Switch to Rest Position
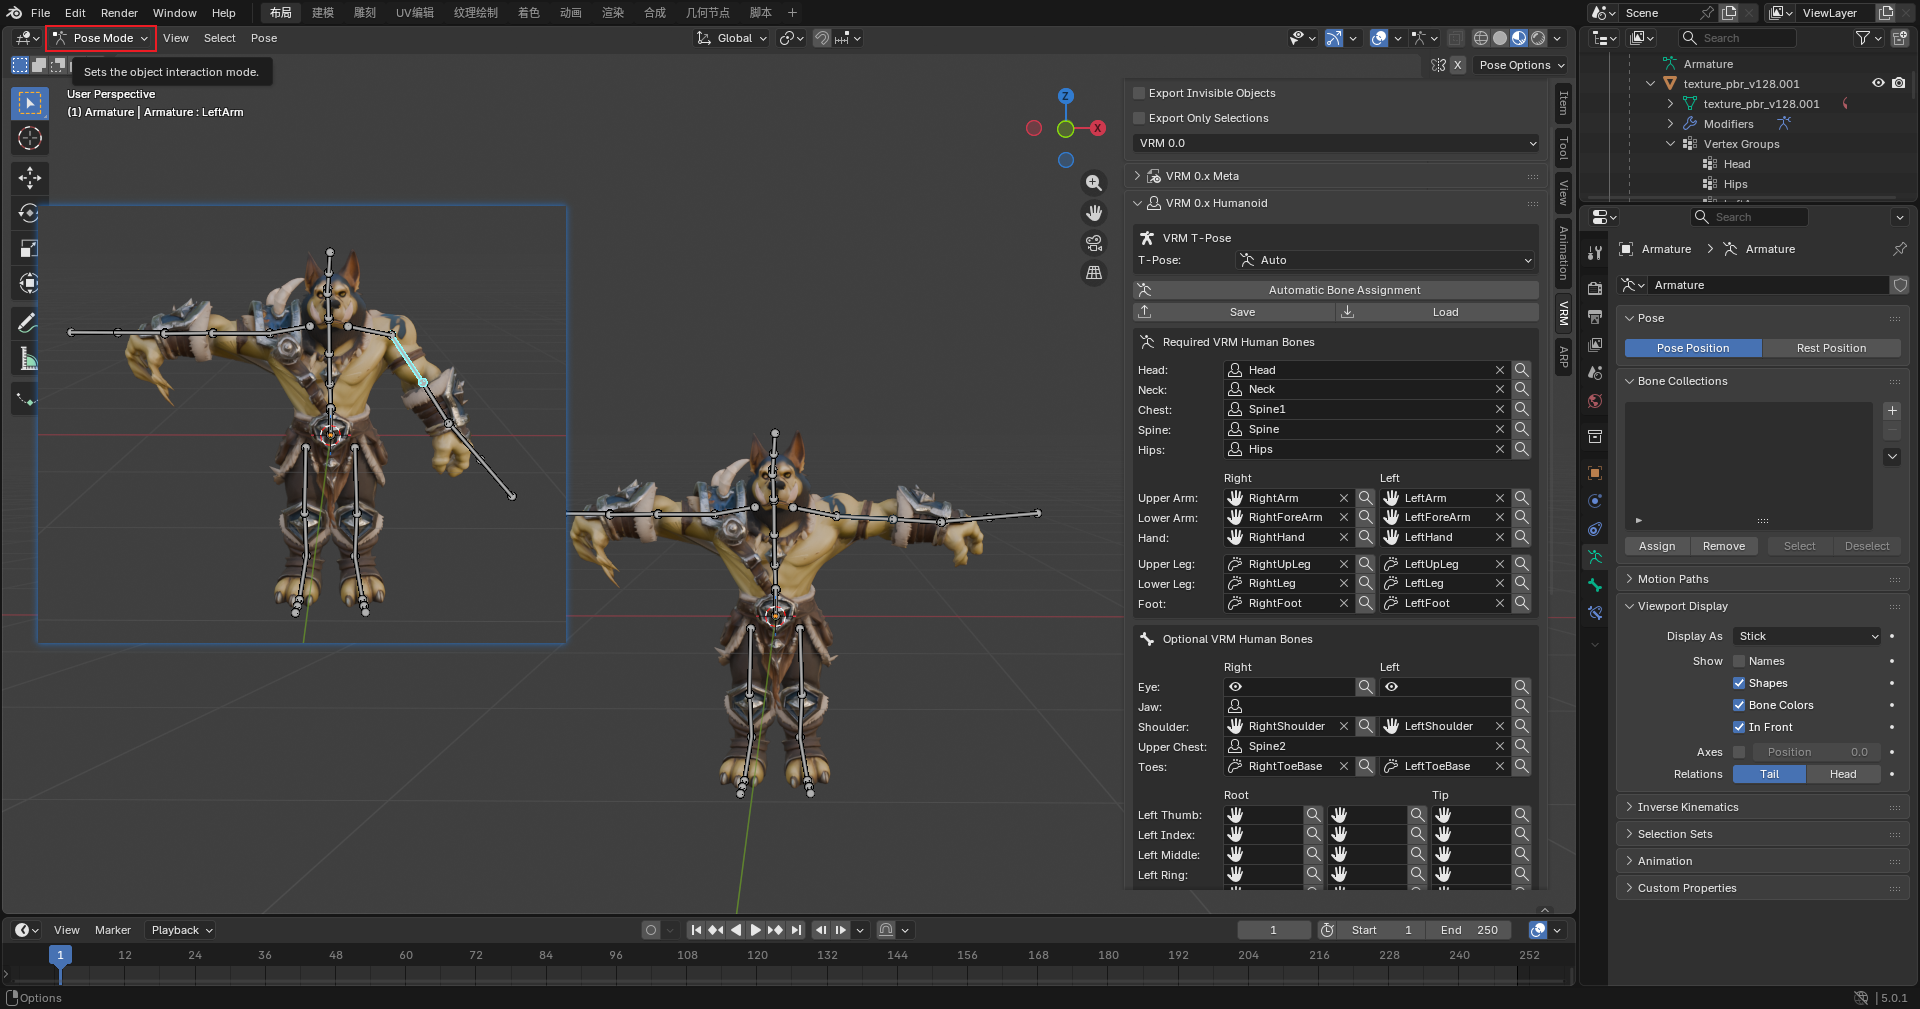The width and height of the screenshot is (1920, 1009). [x=1831, y=348]
